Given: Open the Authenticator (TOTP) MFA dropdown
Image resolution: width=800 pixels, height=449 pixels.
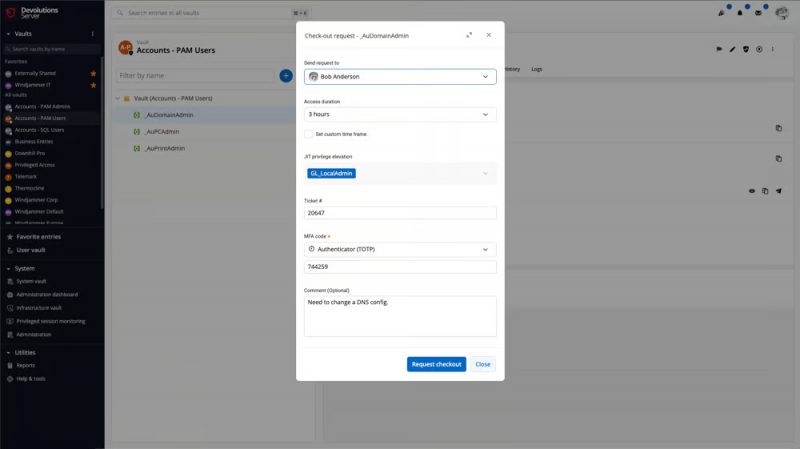Looking at the screenshot, I should [x=400, y=250].
